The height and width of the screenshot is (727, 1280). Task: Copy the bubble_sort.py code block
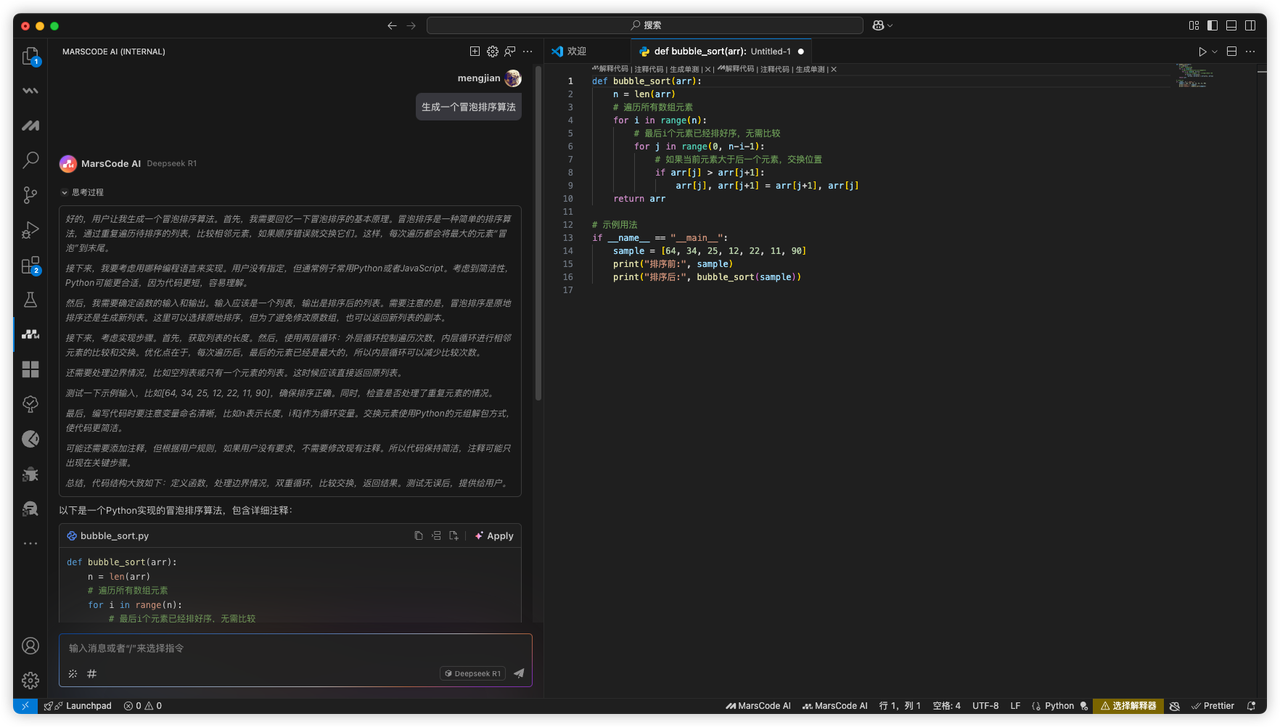pos(419,536)
